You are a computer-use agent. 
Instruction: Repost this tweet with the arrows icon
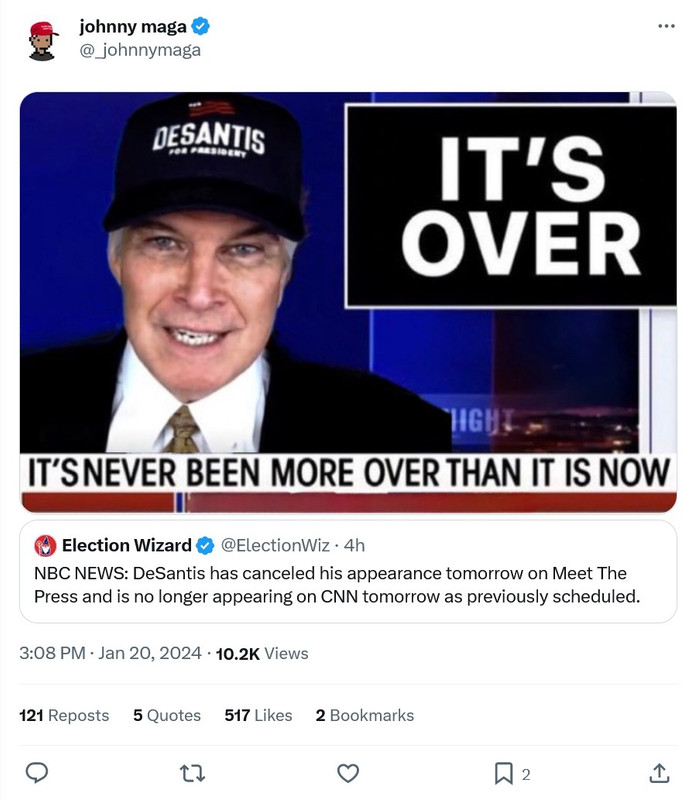[193, 773]
